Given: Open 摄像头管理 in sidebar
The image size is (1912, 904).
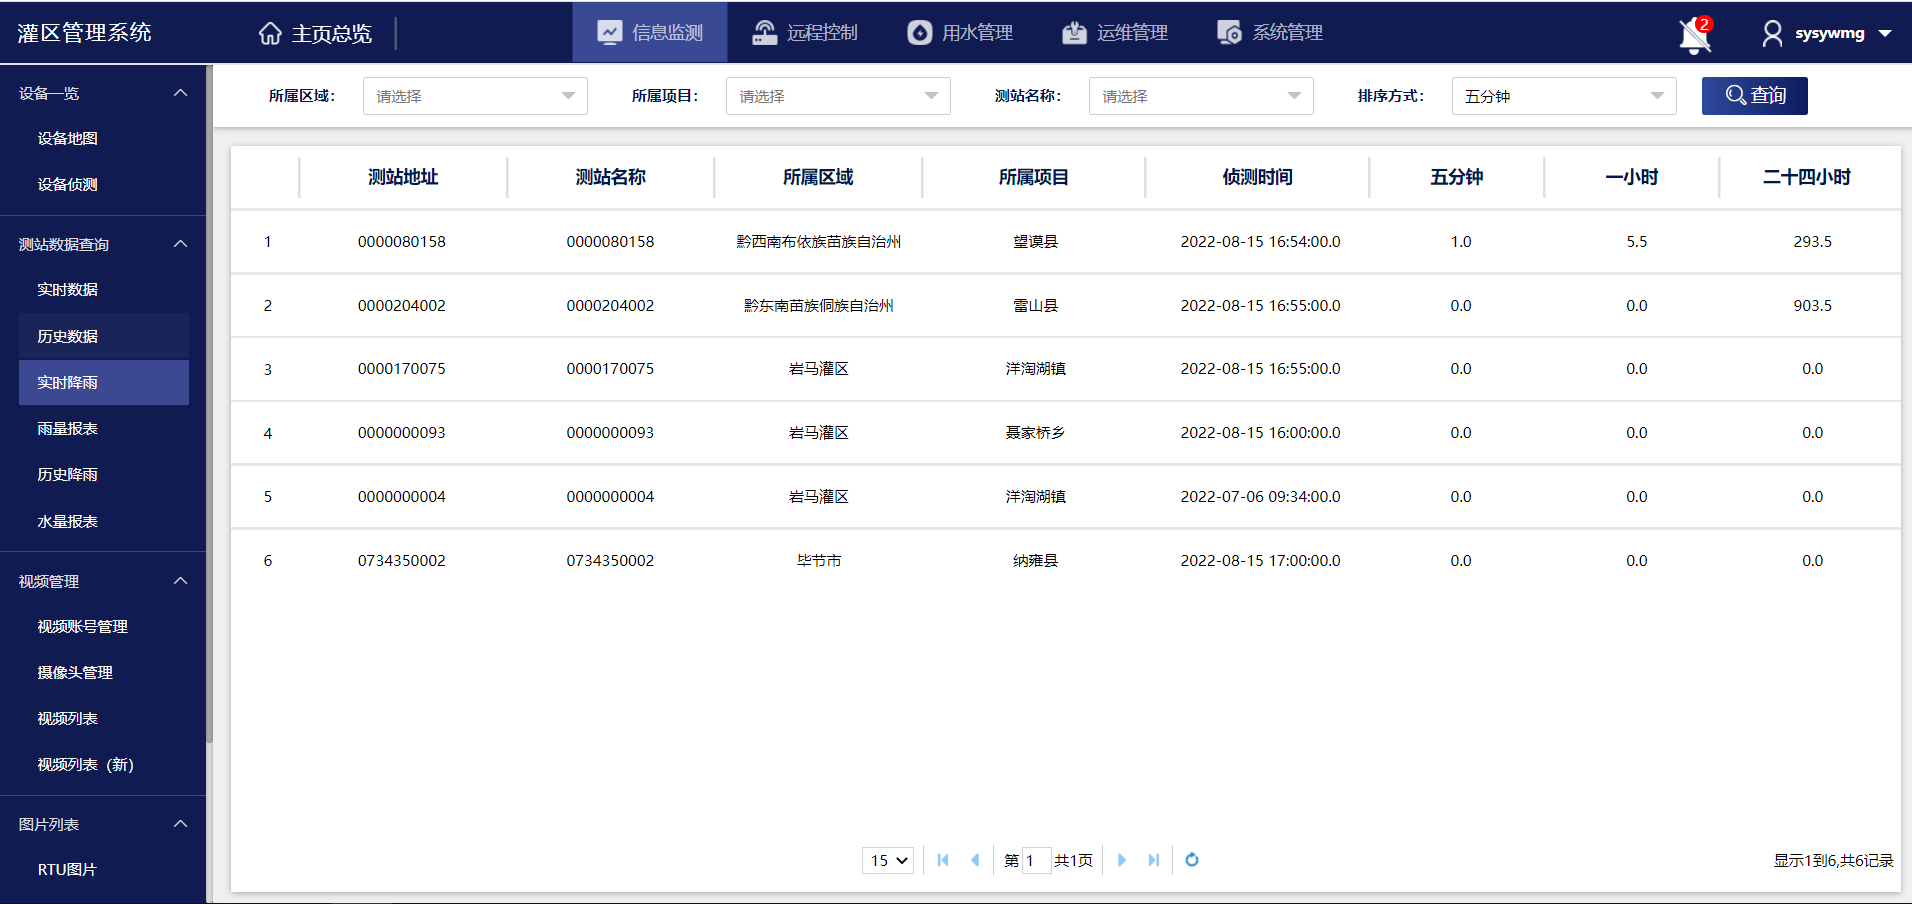Looking at the screenshot, I should coord(75,672).
